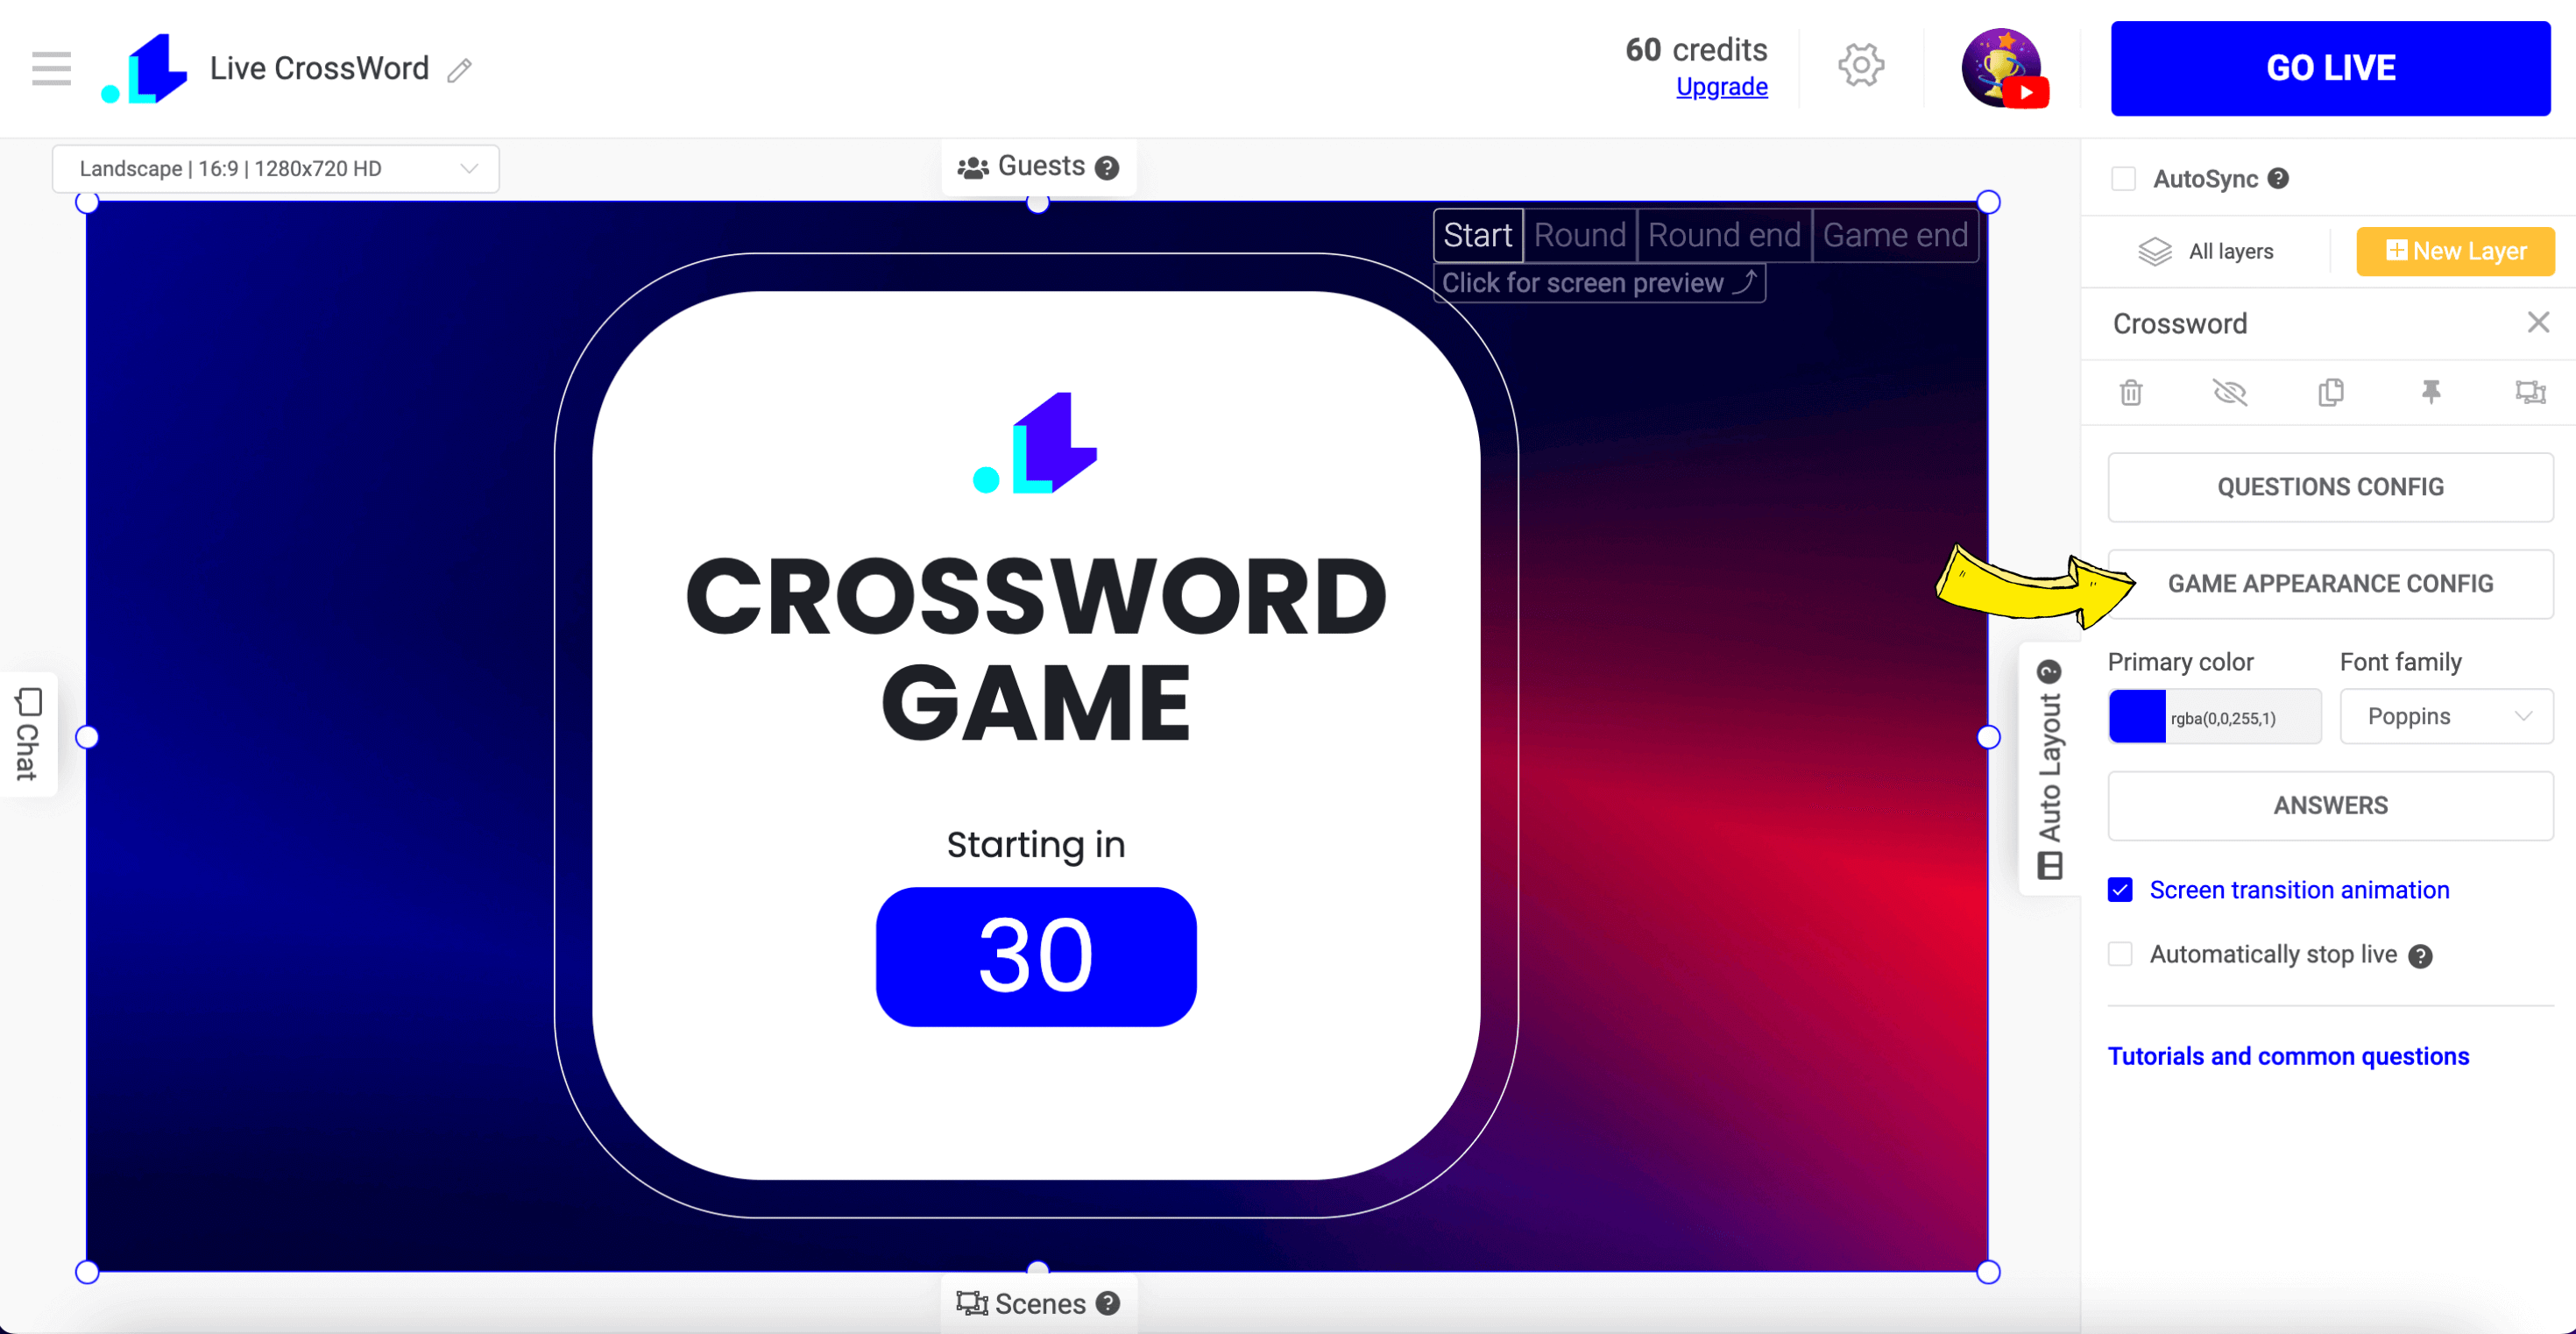Click the duplicate layer icon
Viewport: 2576px width, 1334px height.
pos(2330,393)
